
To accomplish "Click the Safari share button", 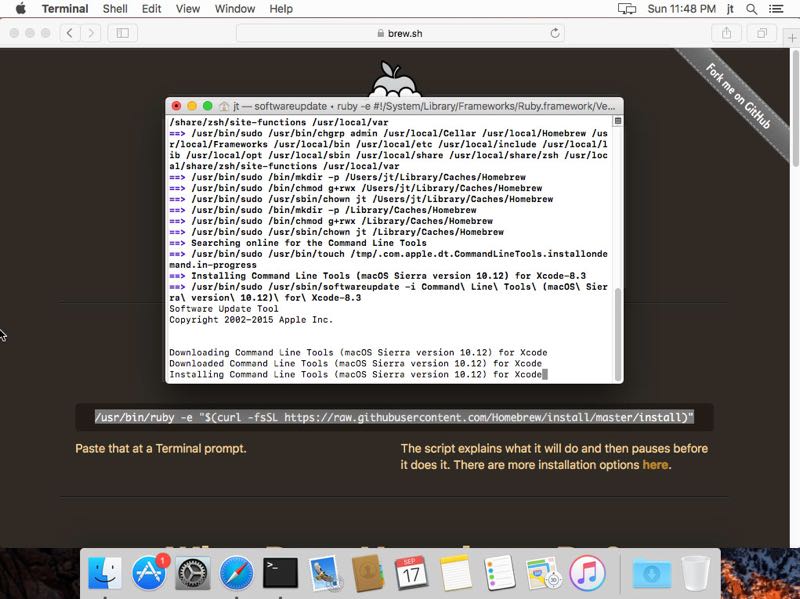I will click(x=726, y=33).
